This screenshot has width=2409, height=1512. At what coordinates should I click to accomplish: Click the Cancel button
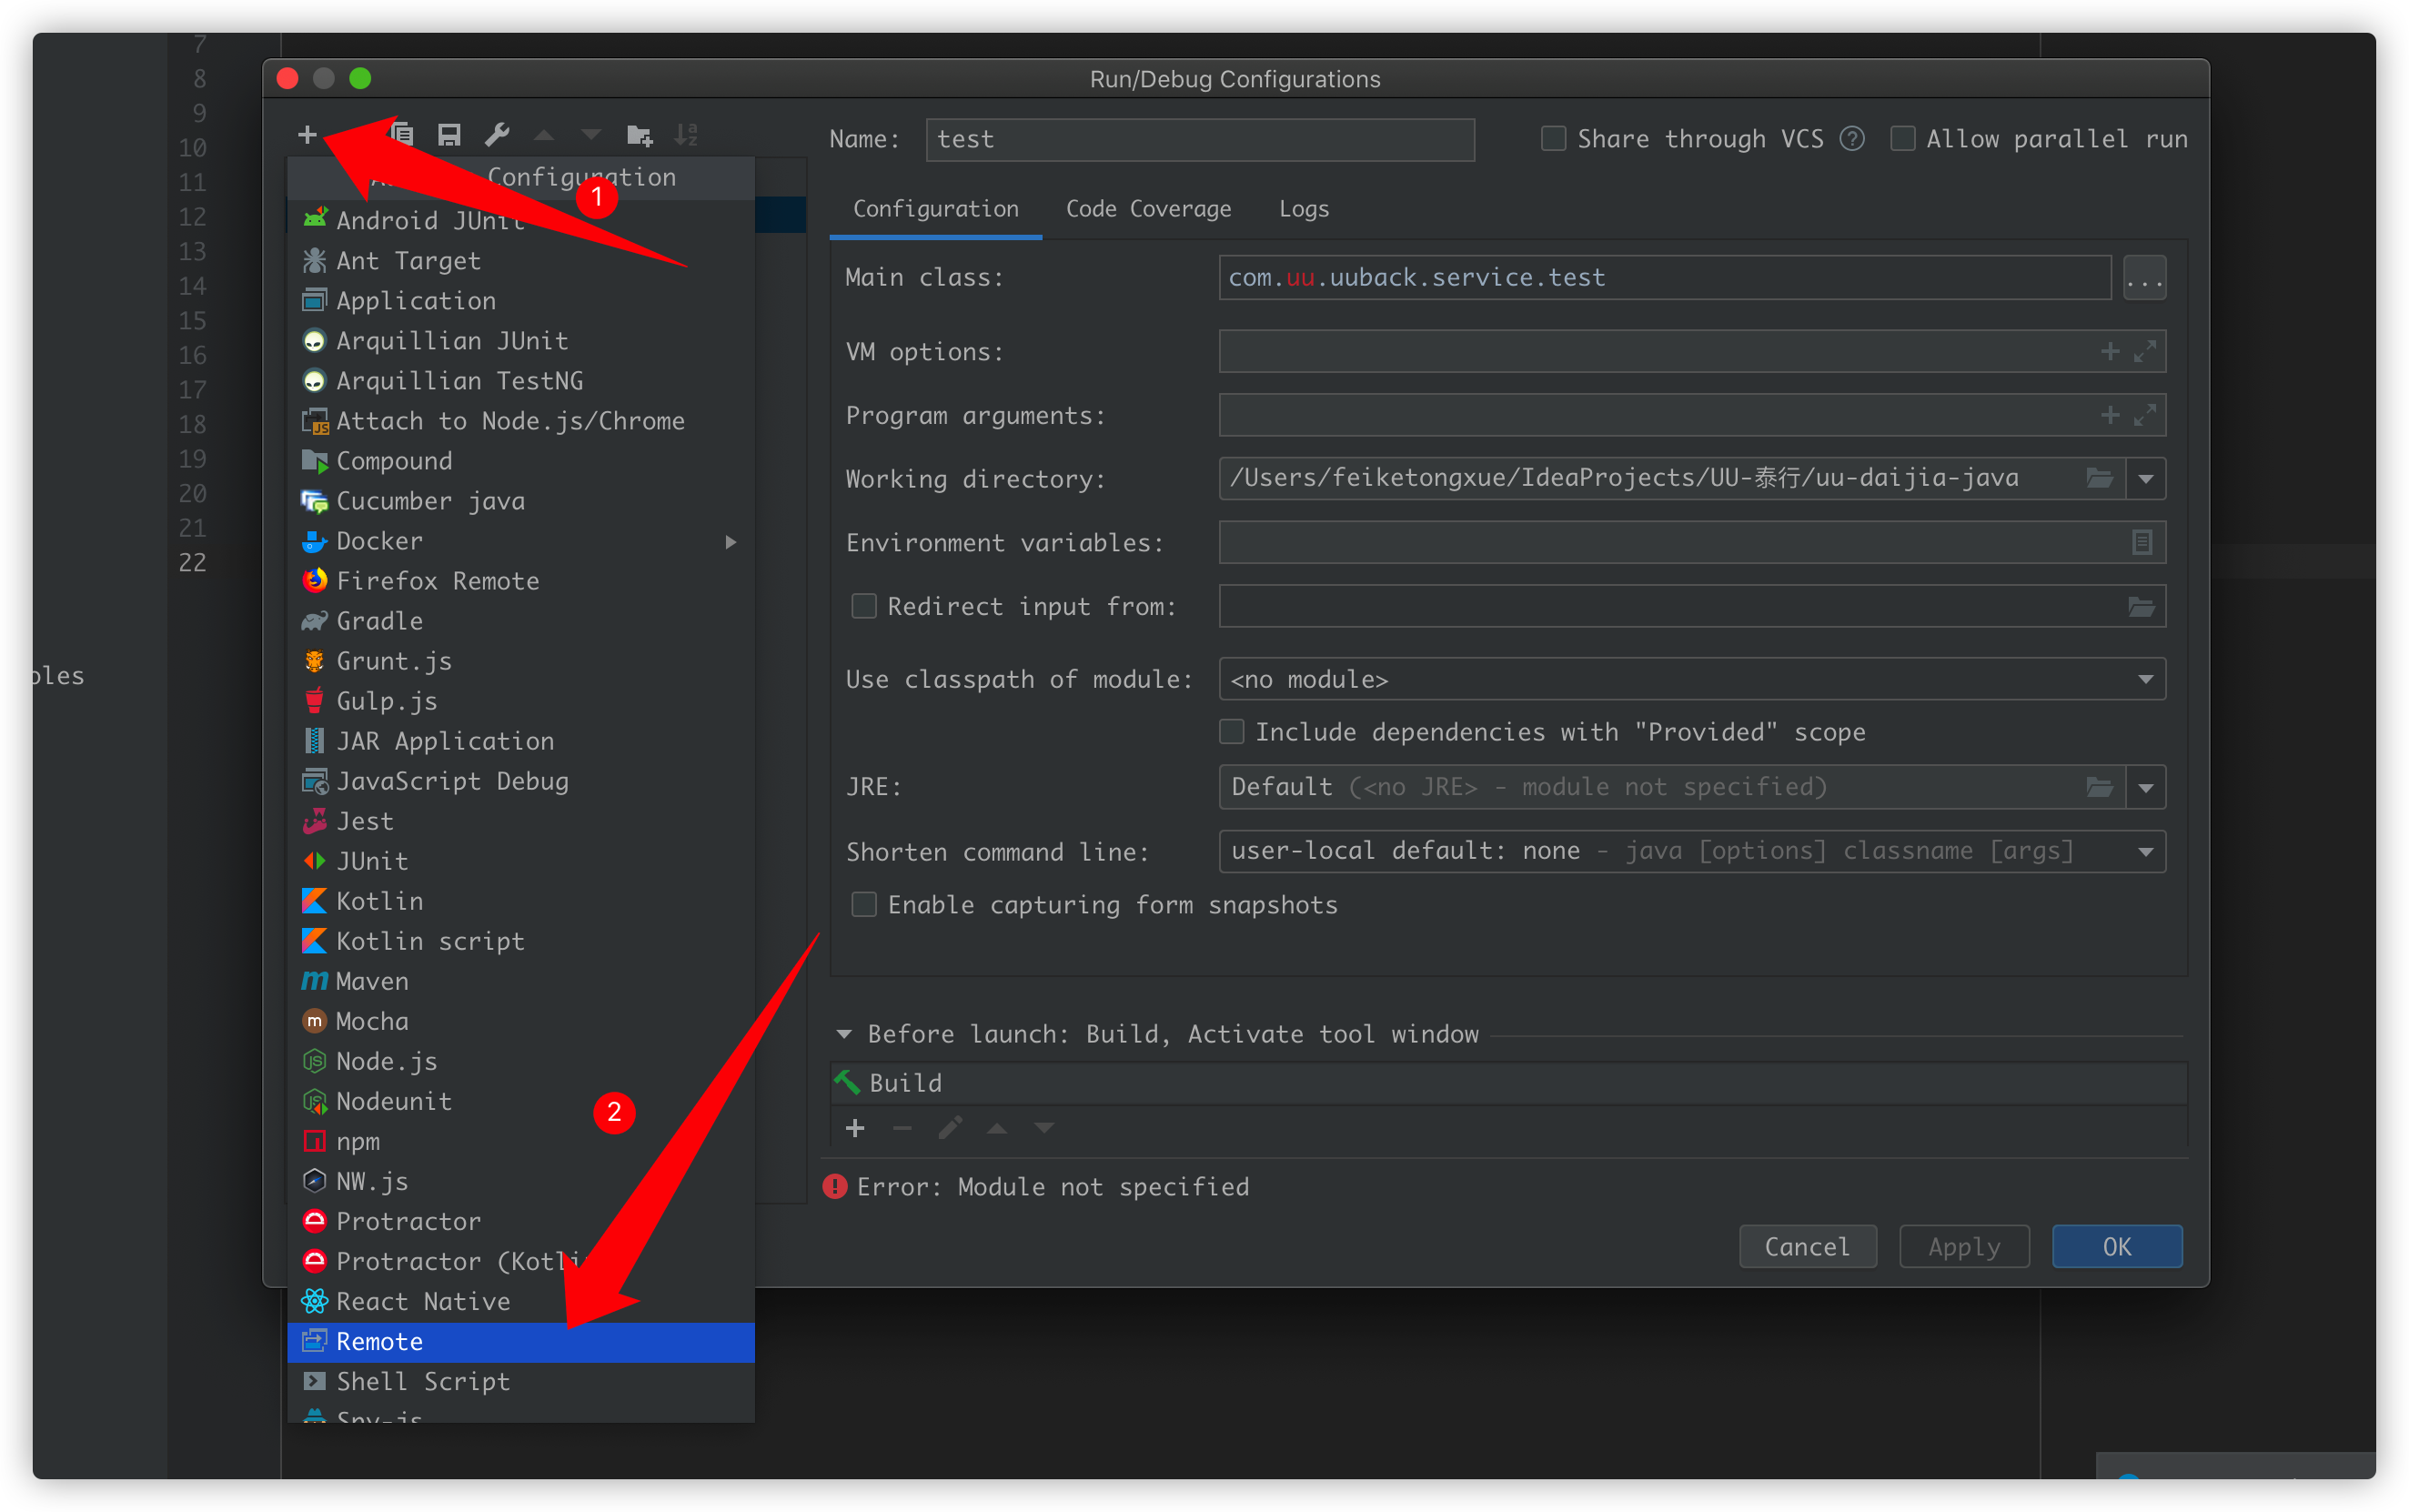pyautogui.click(x=1807, y=1247)
